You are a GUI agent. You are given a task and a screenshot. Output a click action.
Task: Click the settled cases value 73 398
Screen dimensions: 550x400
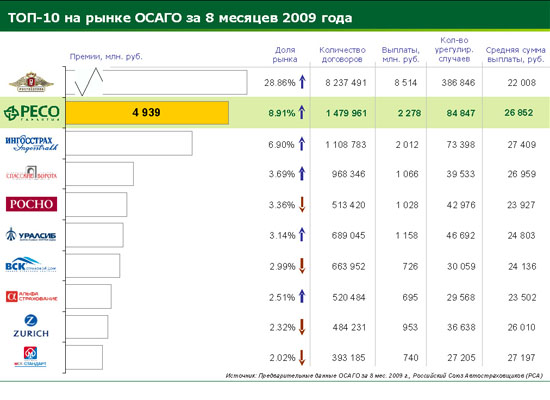point(461,145)
